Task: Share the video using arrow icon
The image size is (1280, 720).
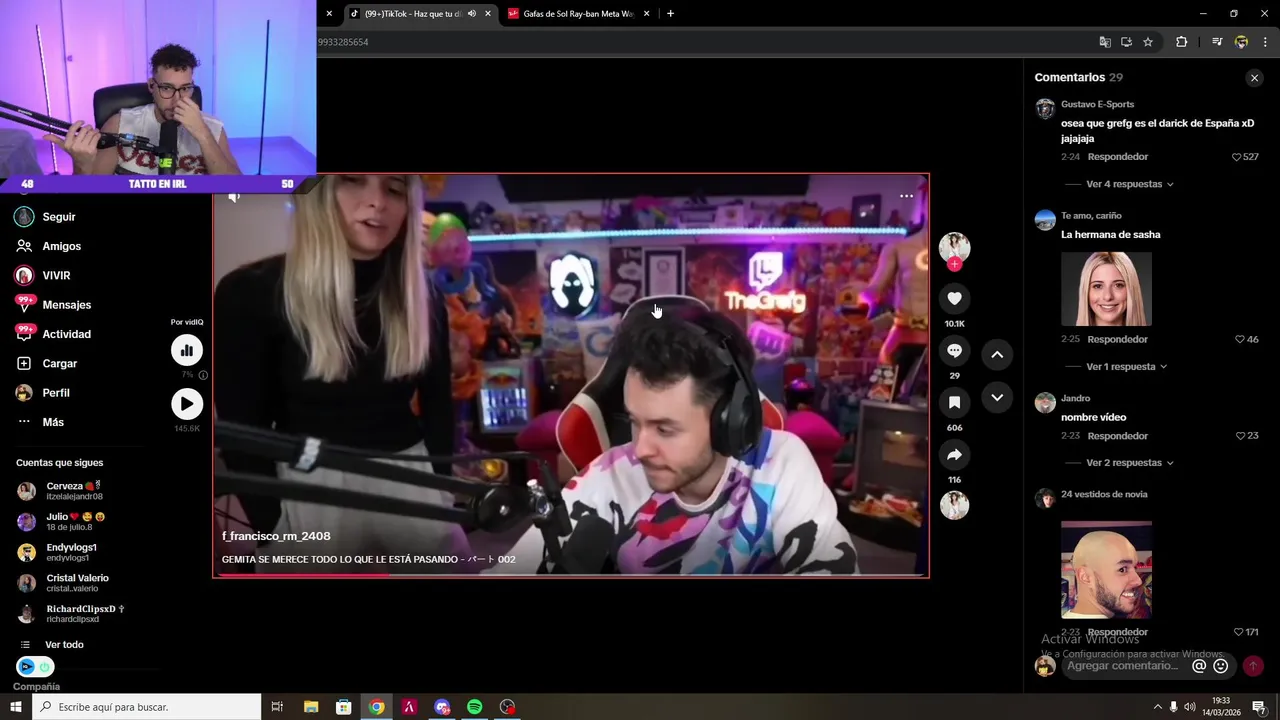Action: pyautogui.click(x=954, y=455)
